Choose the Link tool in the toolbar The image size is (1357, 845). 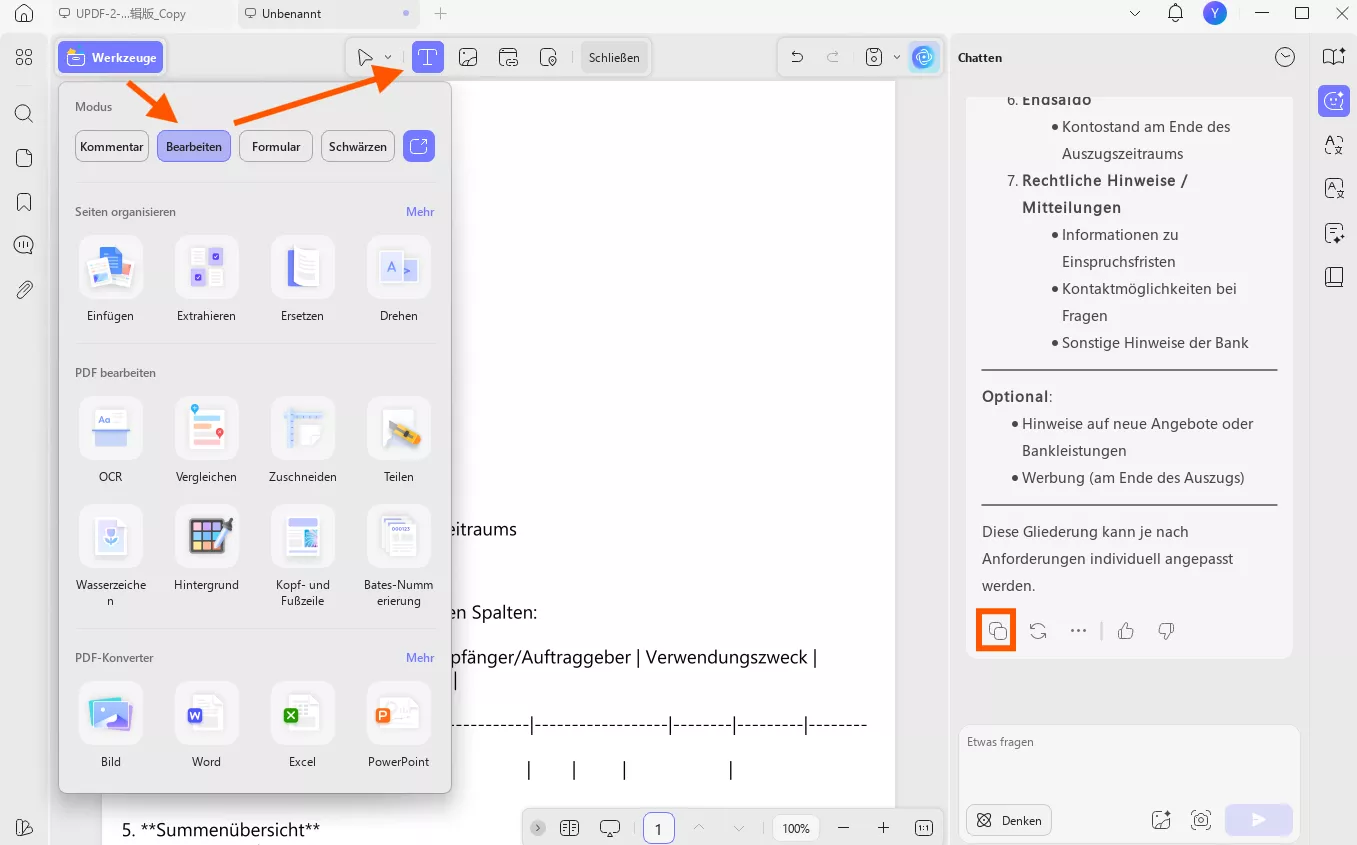tap(508, 57)
